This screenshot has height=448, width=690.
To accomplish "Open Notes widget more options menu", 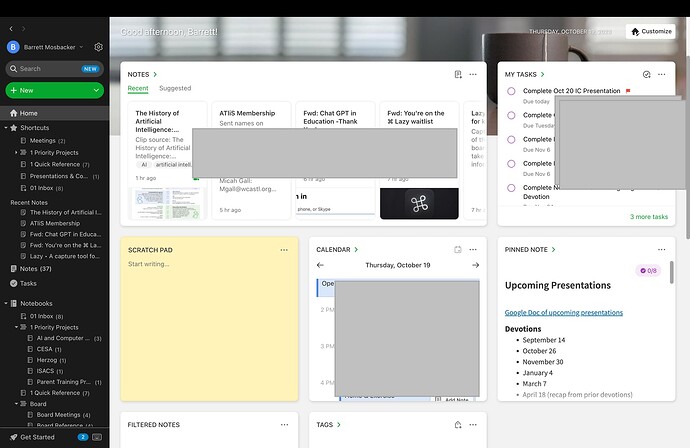I will [473, 74].
